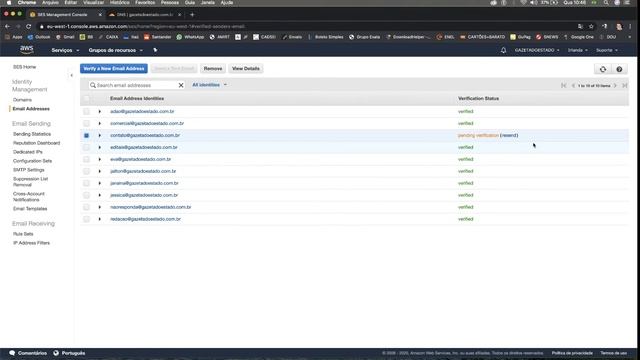
Task: Check the janaina@gazetadoestado.com.br row checkbox
Action: pyautogui.click(x=87, y=183)
